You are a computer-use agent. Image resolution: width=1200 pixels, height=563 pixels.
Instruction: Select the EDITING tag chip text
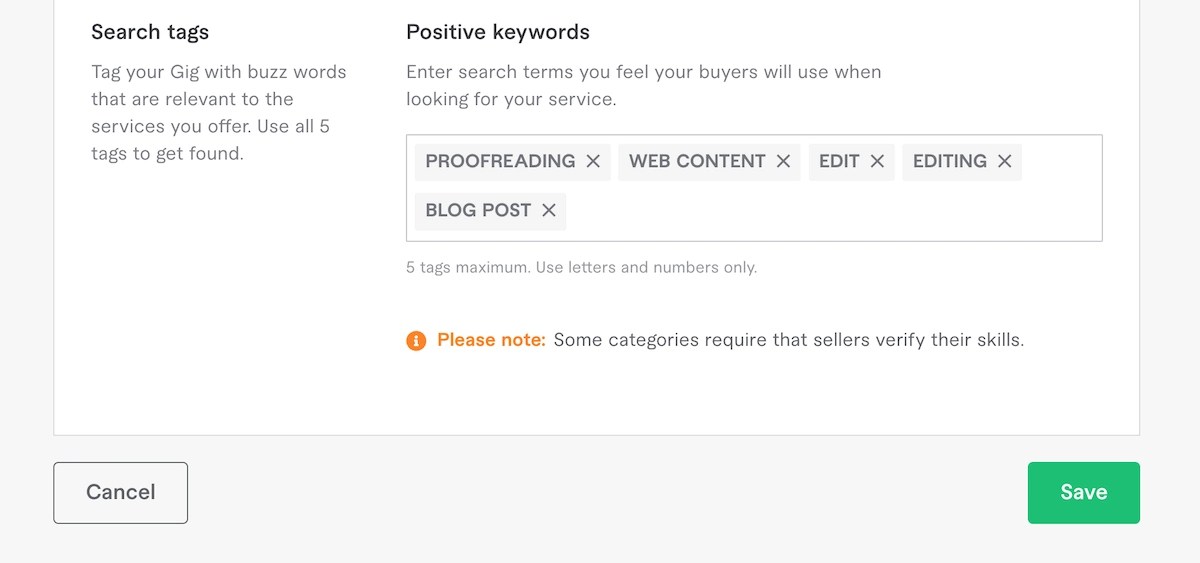click(x=949, y=161)
